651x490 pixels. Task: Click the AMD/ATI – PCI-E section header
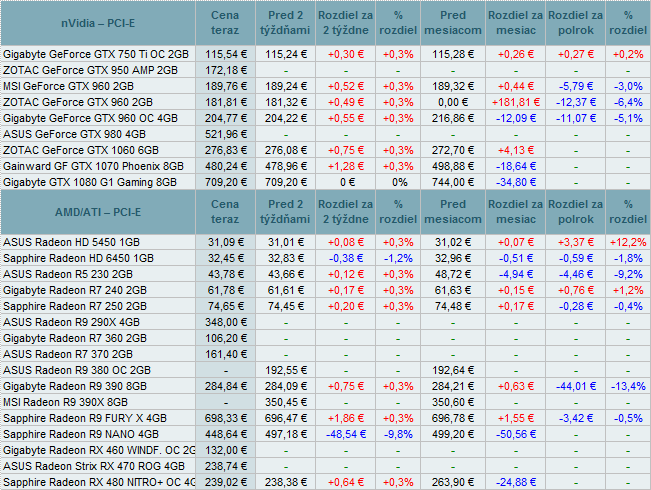point(98,212)
